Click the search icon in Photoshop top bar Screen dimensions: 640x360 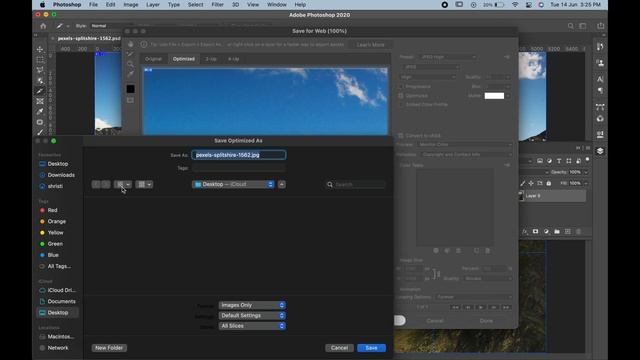[x=571, y=26]
